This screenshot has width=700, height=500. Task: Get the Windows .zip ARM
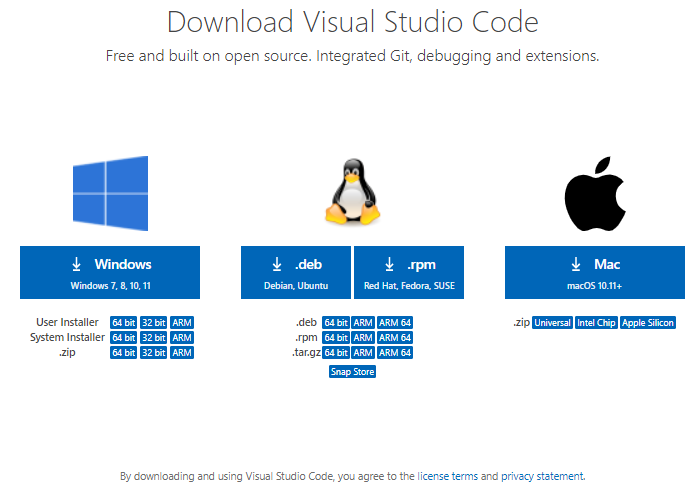(182, 353)
